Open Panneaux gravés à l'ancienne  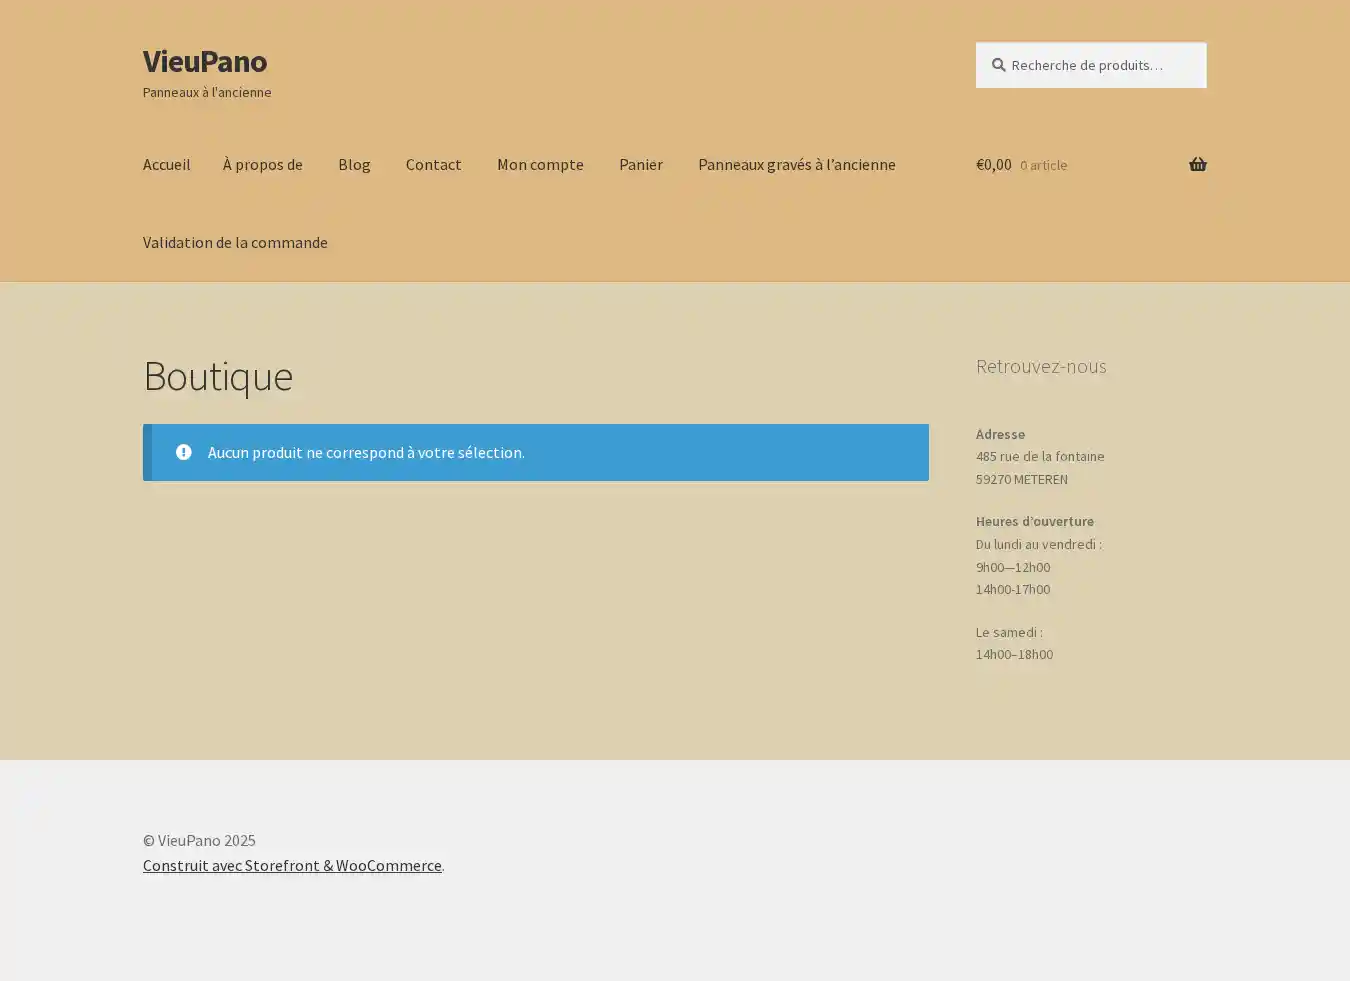(x=796, y=164)
